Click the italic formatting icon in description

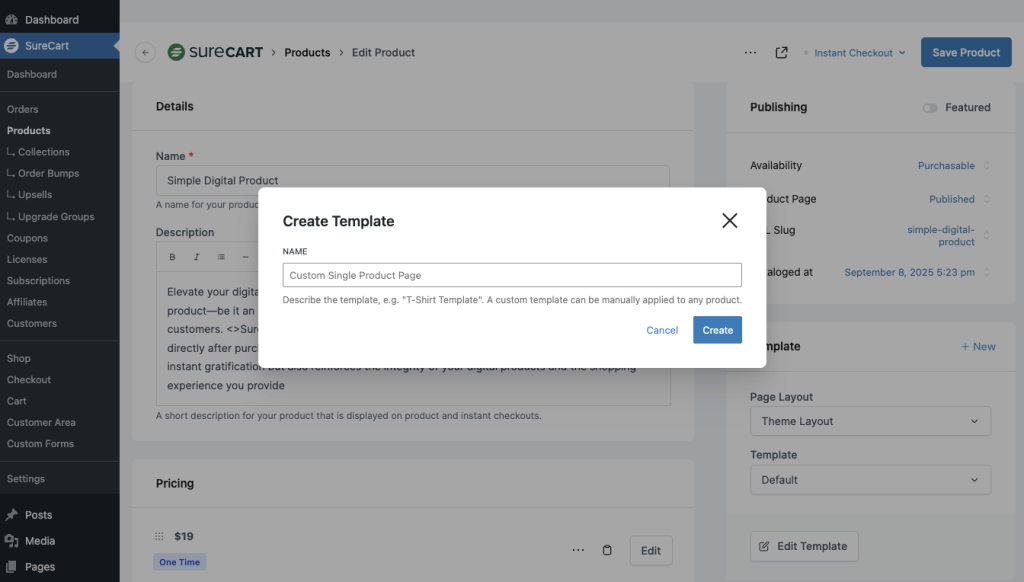pyautogui.click(x=196, y=257)
